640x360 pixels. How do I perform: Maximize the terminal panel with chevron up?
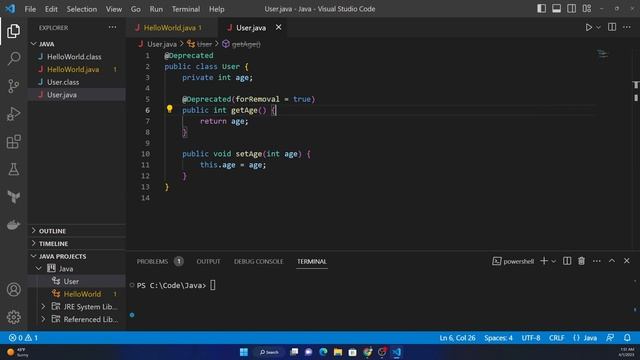(612, 261)
